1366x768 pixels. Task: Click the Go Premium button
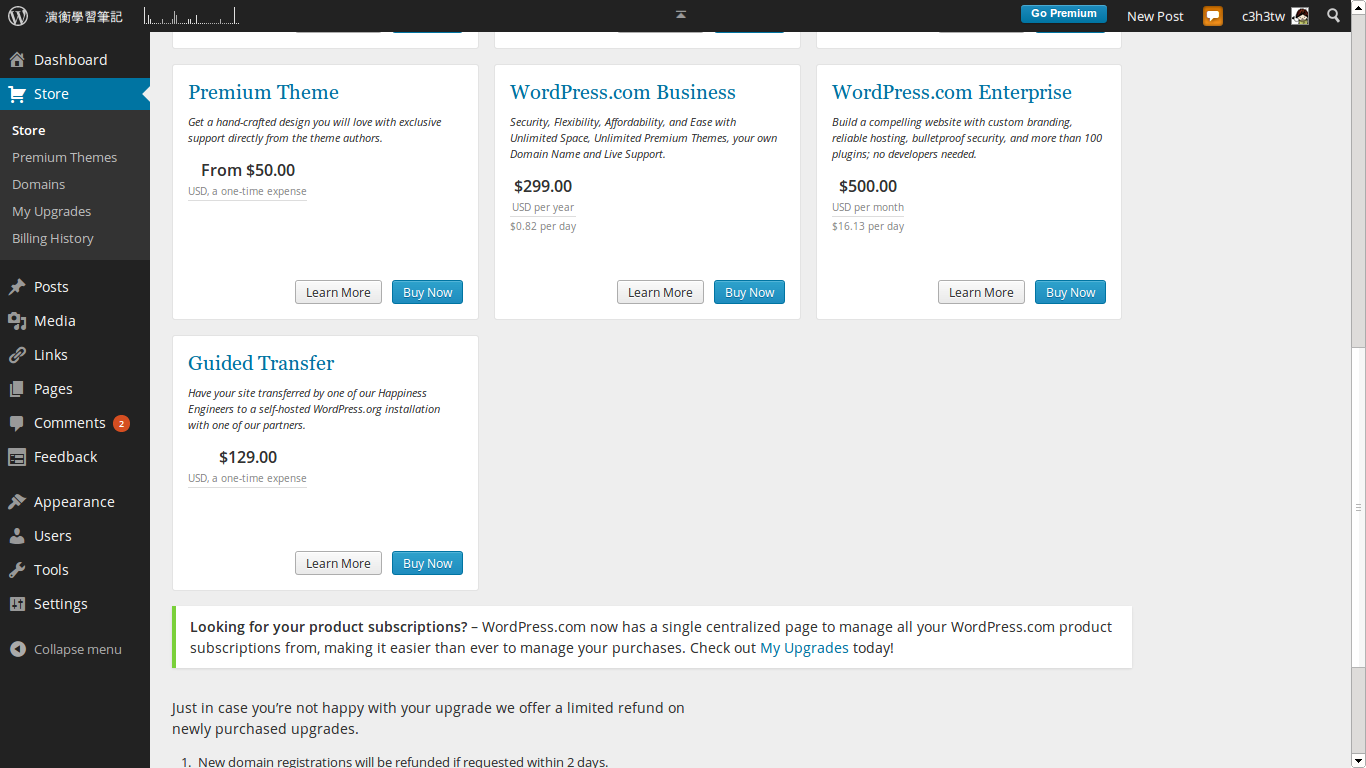click(1064, 14)
